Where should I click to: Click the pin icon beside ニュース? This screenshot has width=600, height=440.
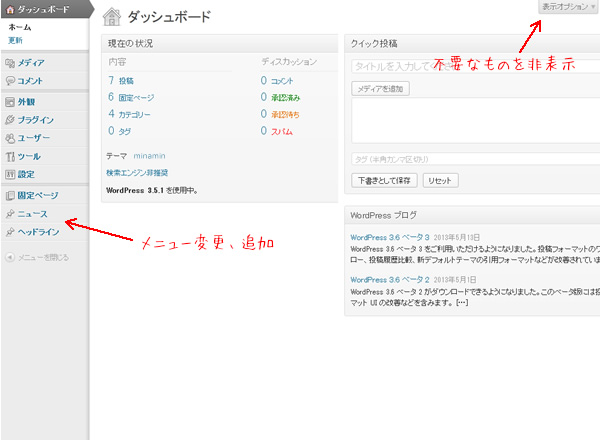point(10,214)
